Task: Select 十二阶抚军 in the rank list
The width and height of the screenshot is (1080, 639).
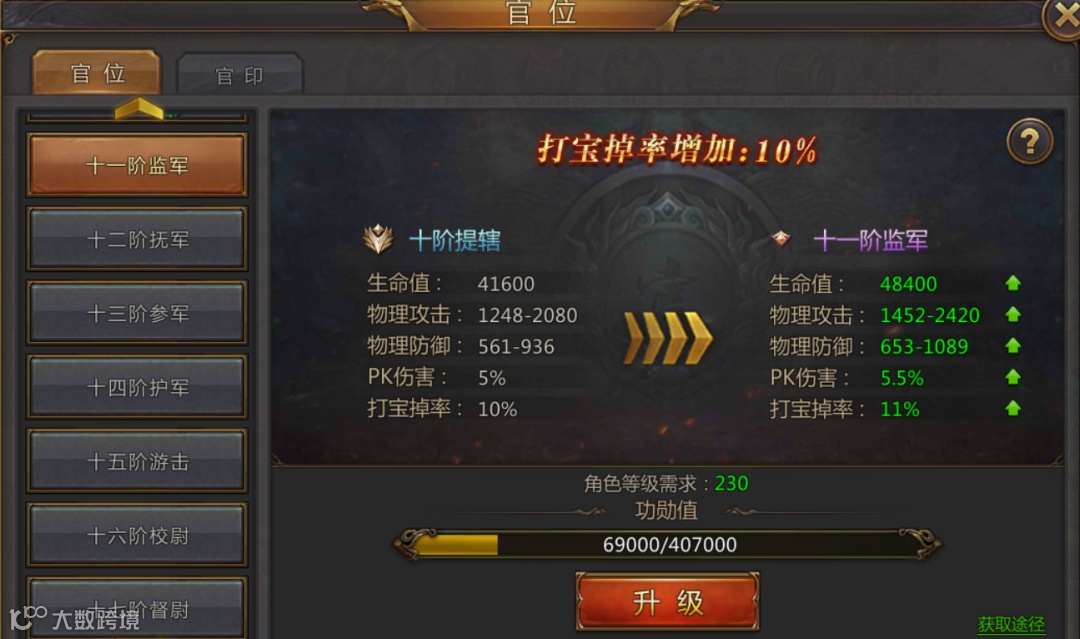Action: point(136,239)
